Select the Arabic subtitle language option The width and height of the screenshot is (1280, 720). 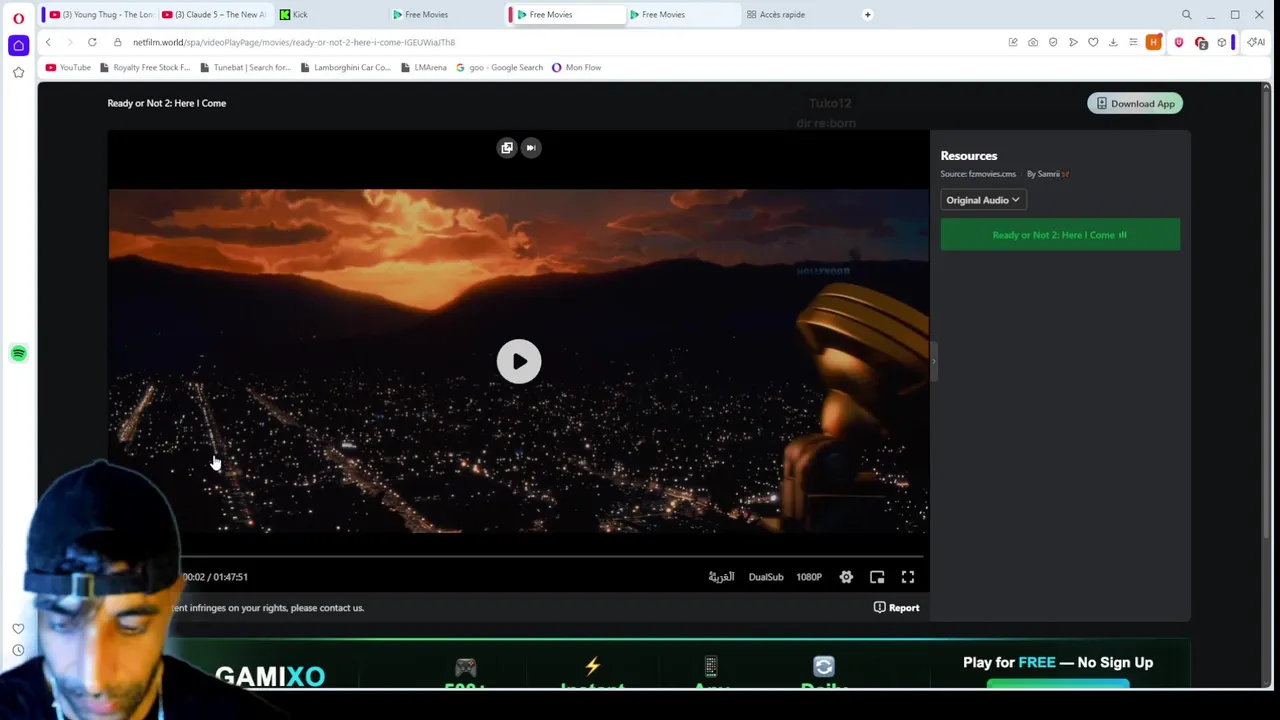pos(721,577)
